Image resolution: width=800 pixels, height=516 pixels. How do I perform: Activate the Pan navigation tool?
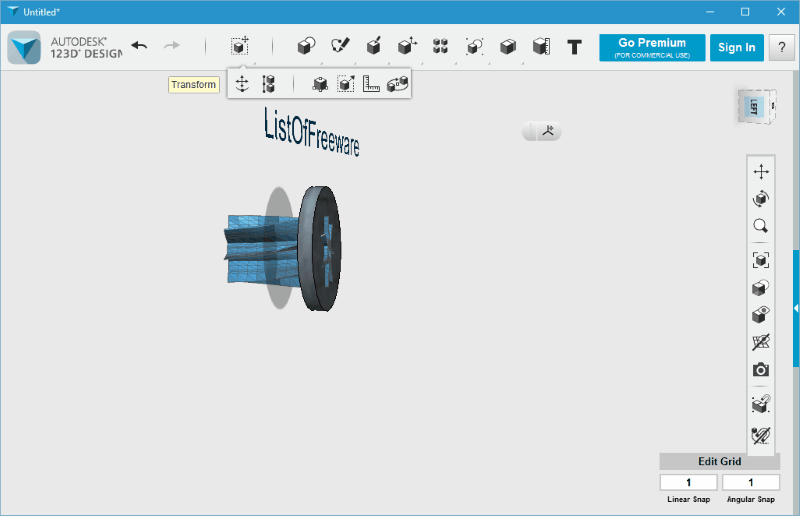761,172
